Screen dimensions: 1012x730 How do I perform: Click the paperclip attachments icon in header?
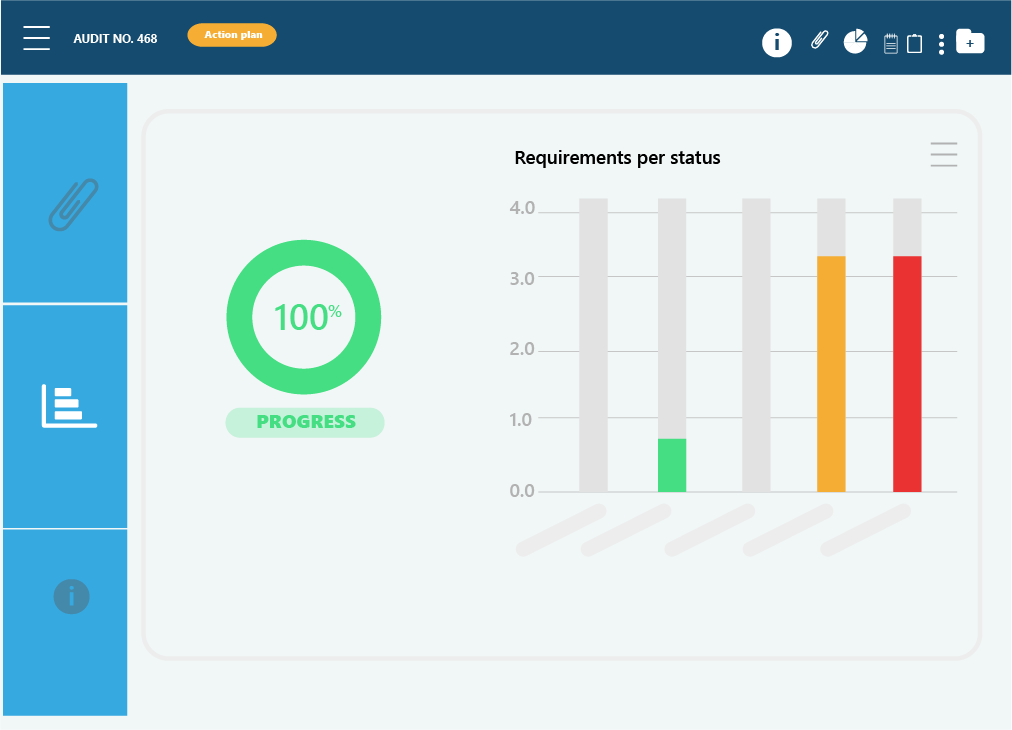(x=819, y=41)
